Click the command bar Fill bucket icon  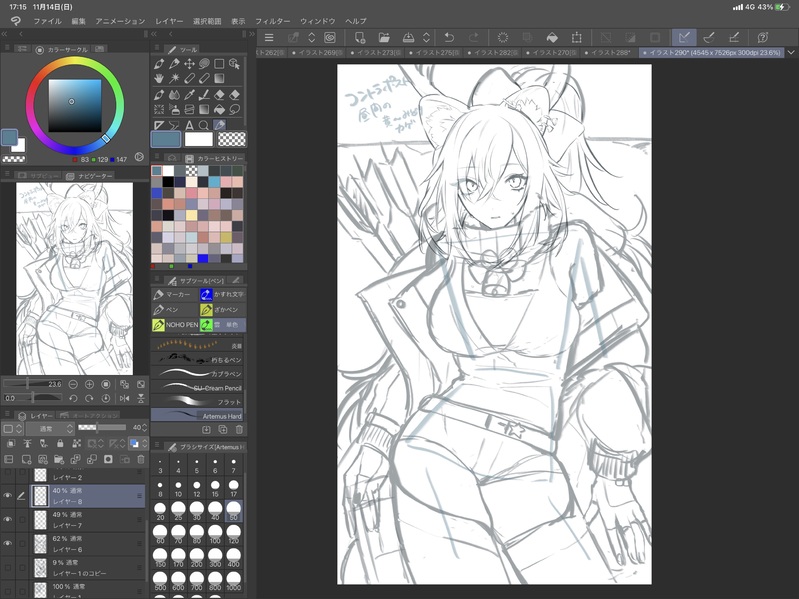coord(552,37)
